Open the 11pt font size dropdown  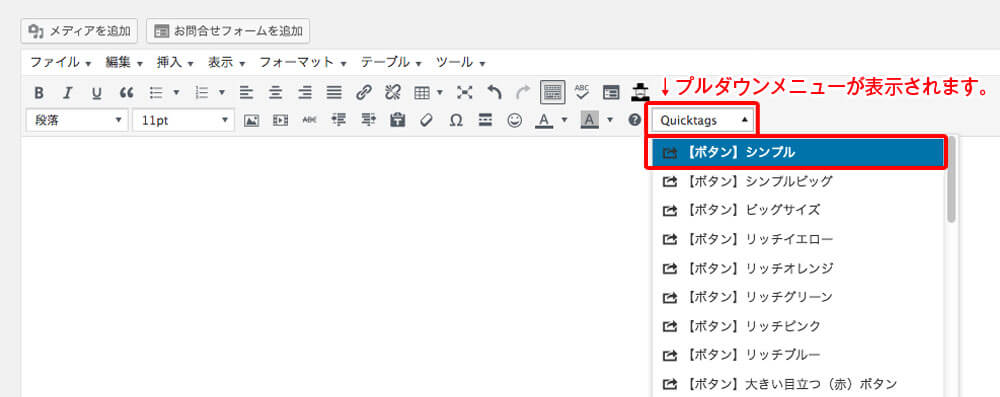pyautogui.click(x=184, y=120)
